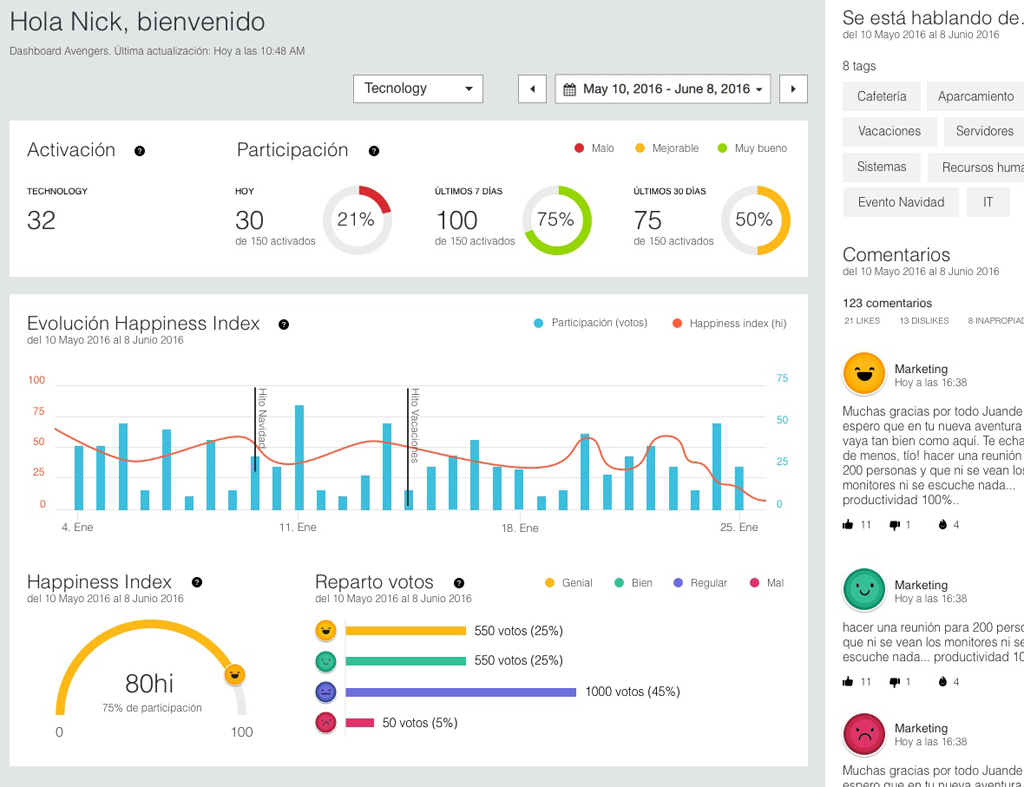Toggle the Happiness index (hi) series
Image resolution: width=1024 pixels, height=787 pixels.
pyautogui.click(x=729, y=323)
